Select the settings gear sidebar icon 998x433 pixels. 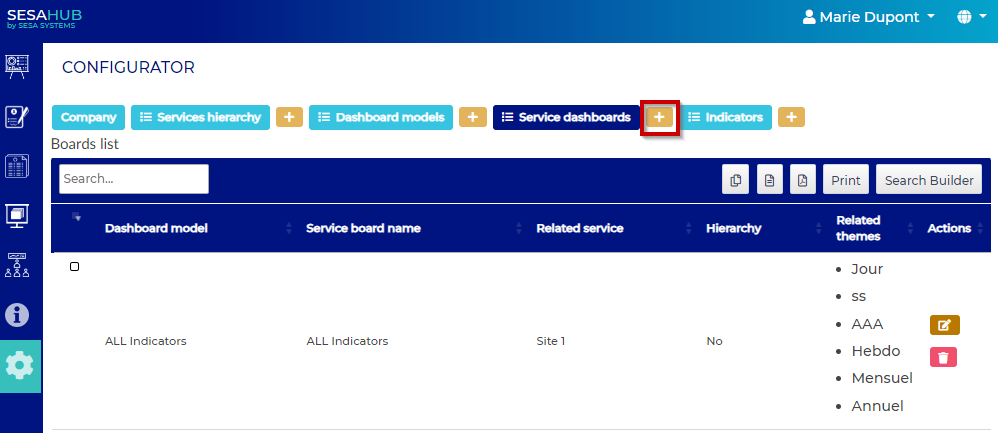[19, 366]
